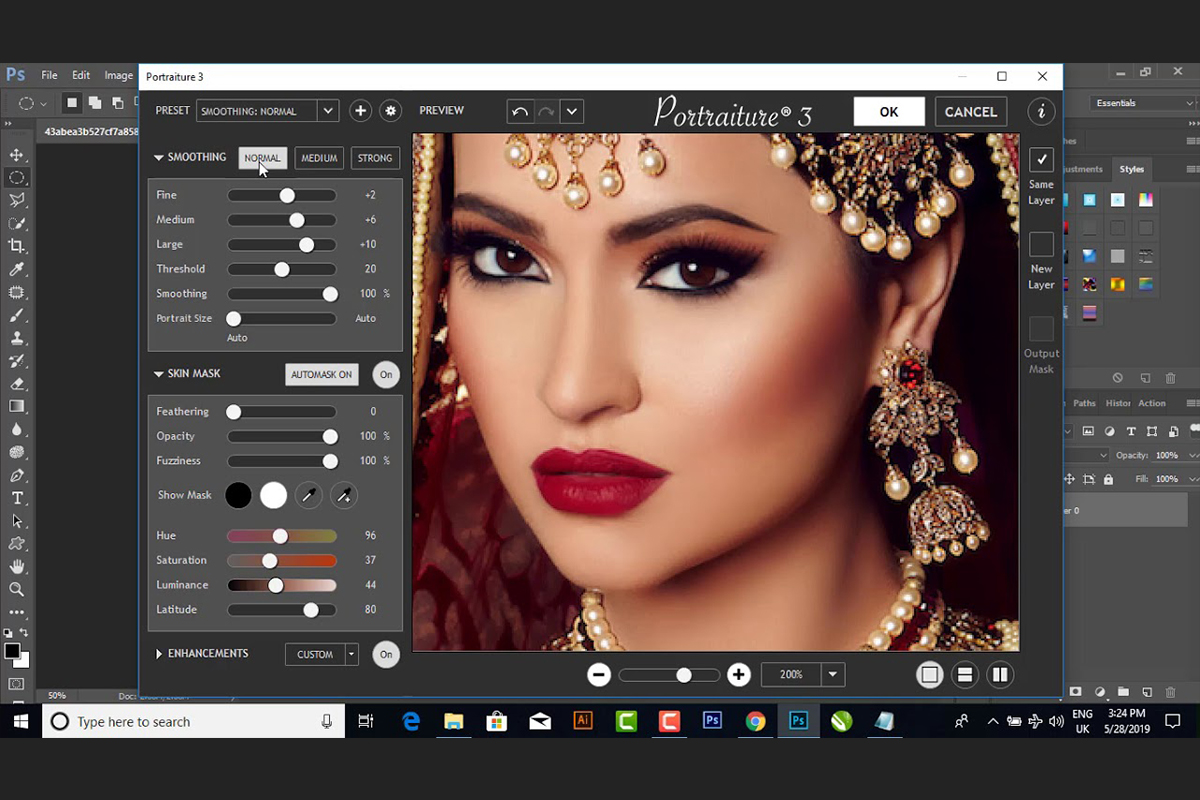The height and width of the screenshot is (800, 1200).
Task: Select the Brush tool
Action: tap(17, 315)
